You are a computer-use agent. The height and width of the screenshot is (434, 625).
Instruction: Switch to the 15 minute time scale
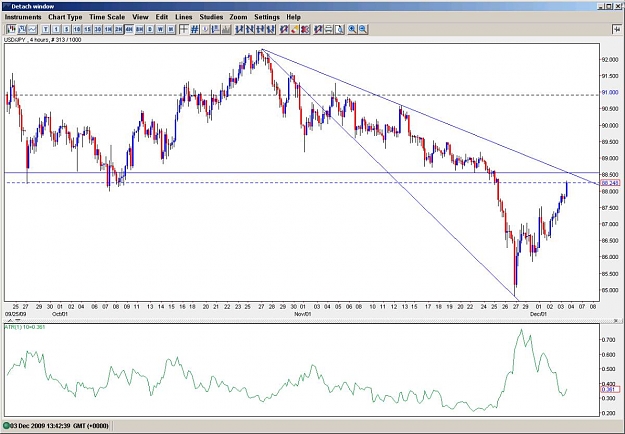(87, 29)
